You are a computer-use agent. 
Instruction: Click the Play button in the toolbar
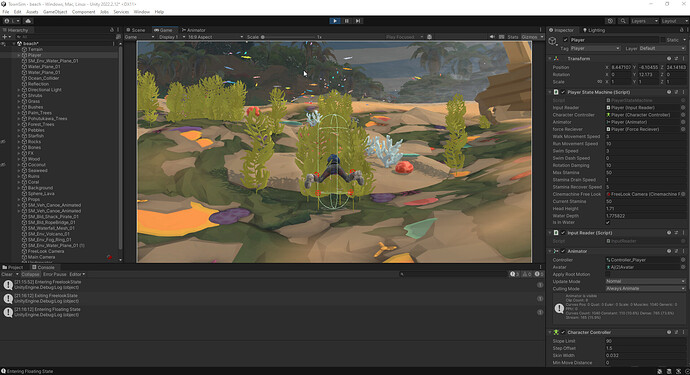pos(335,21)
